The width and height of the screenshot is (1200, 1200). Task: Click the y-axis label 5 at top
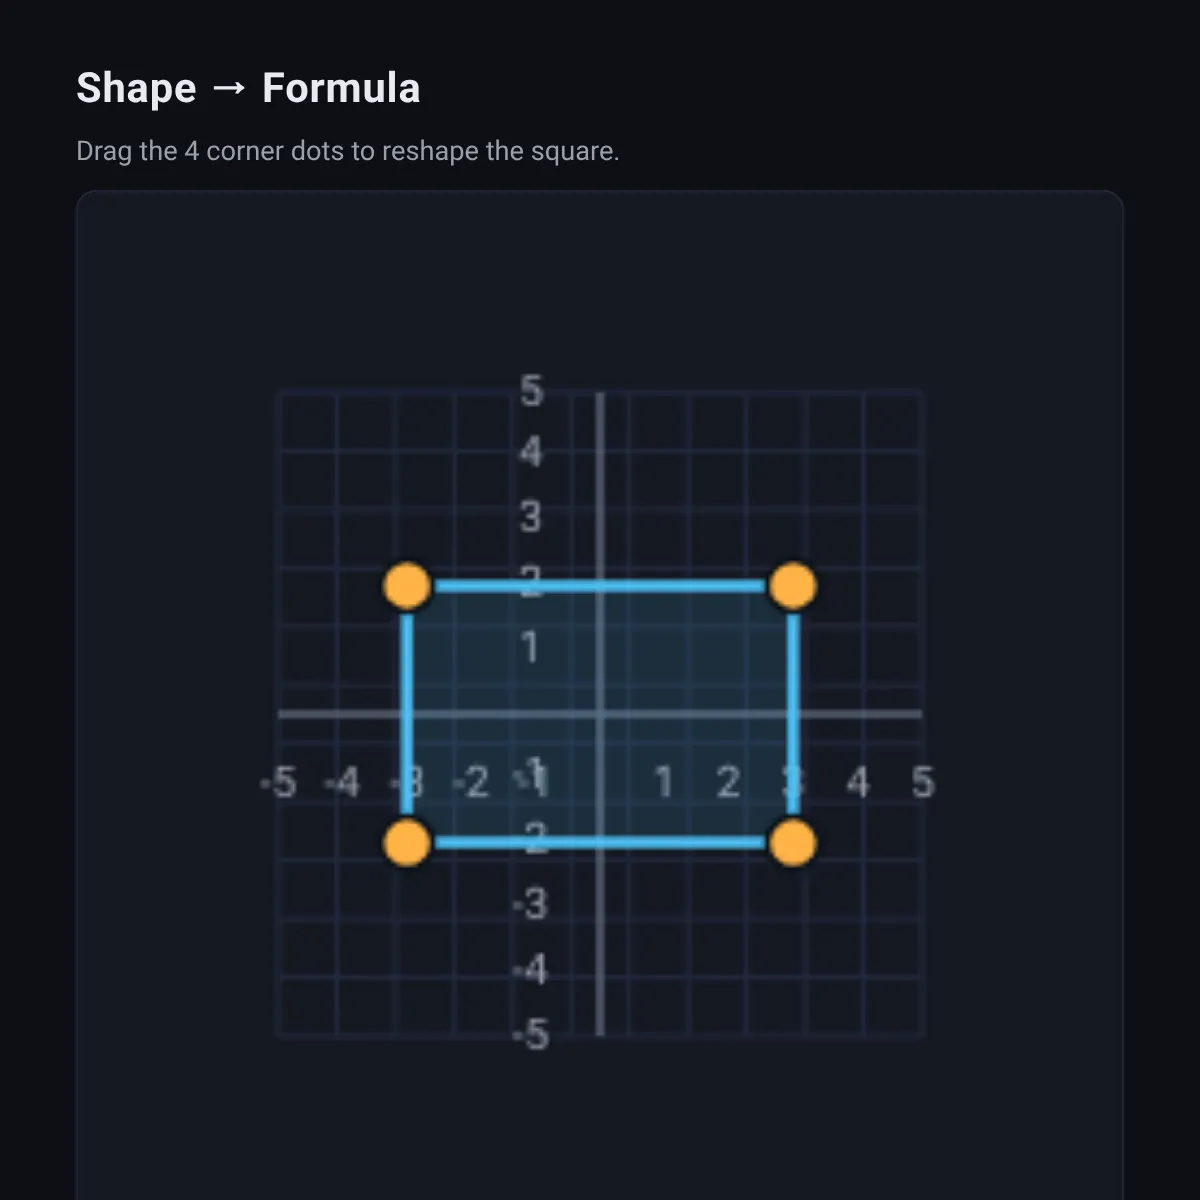[x=531, y=391]
